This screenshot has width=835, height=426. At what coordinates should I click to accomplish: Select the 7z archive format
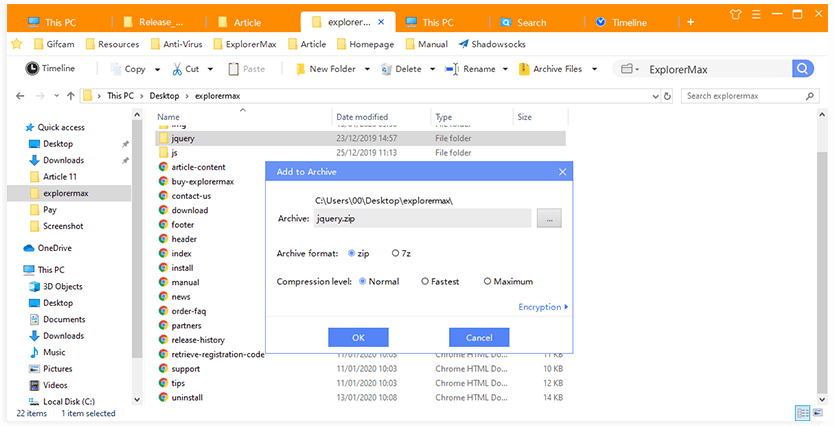[x=396, y=254]
